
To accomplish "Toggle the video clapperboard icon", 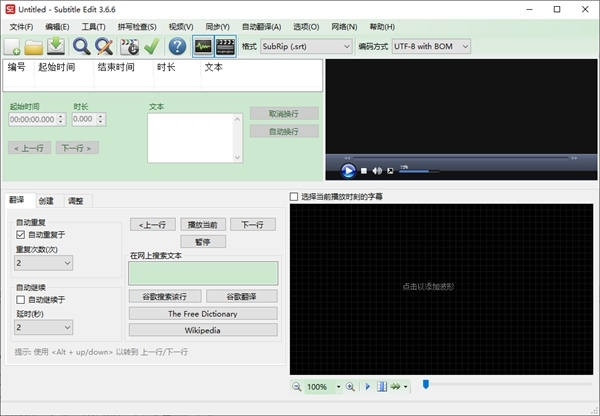I will 226,46.
